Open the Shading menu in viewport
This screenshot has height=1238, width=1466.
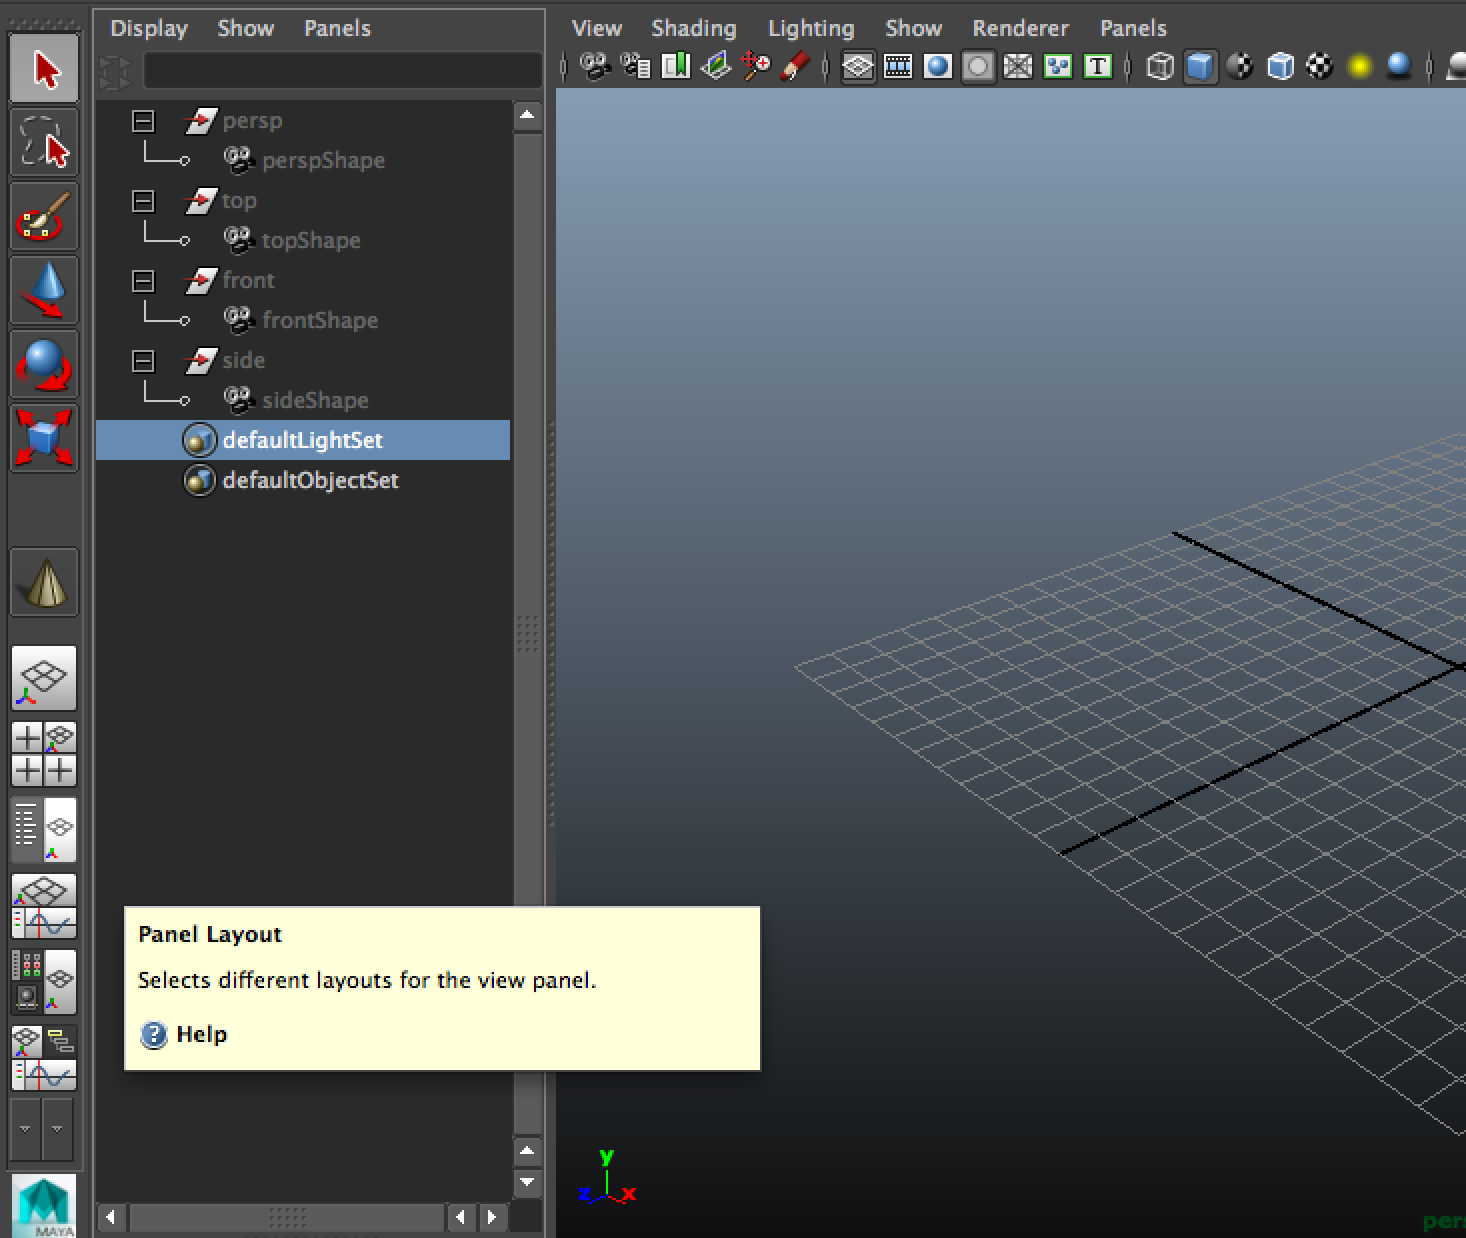(x=693, y=28)
